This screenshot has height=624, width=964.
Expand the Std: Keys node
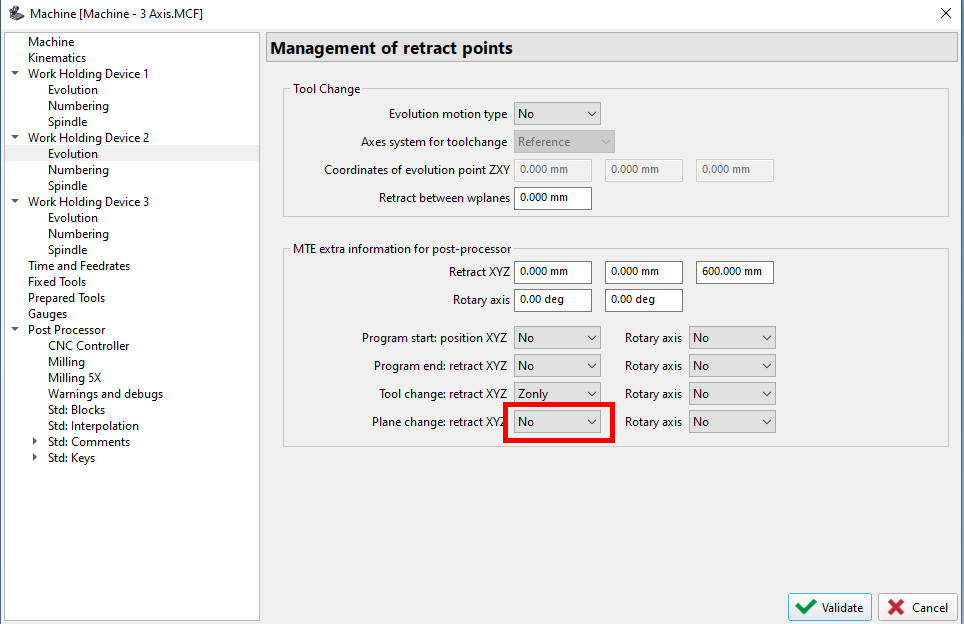click(34, 457)
